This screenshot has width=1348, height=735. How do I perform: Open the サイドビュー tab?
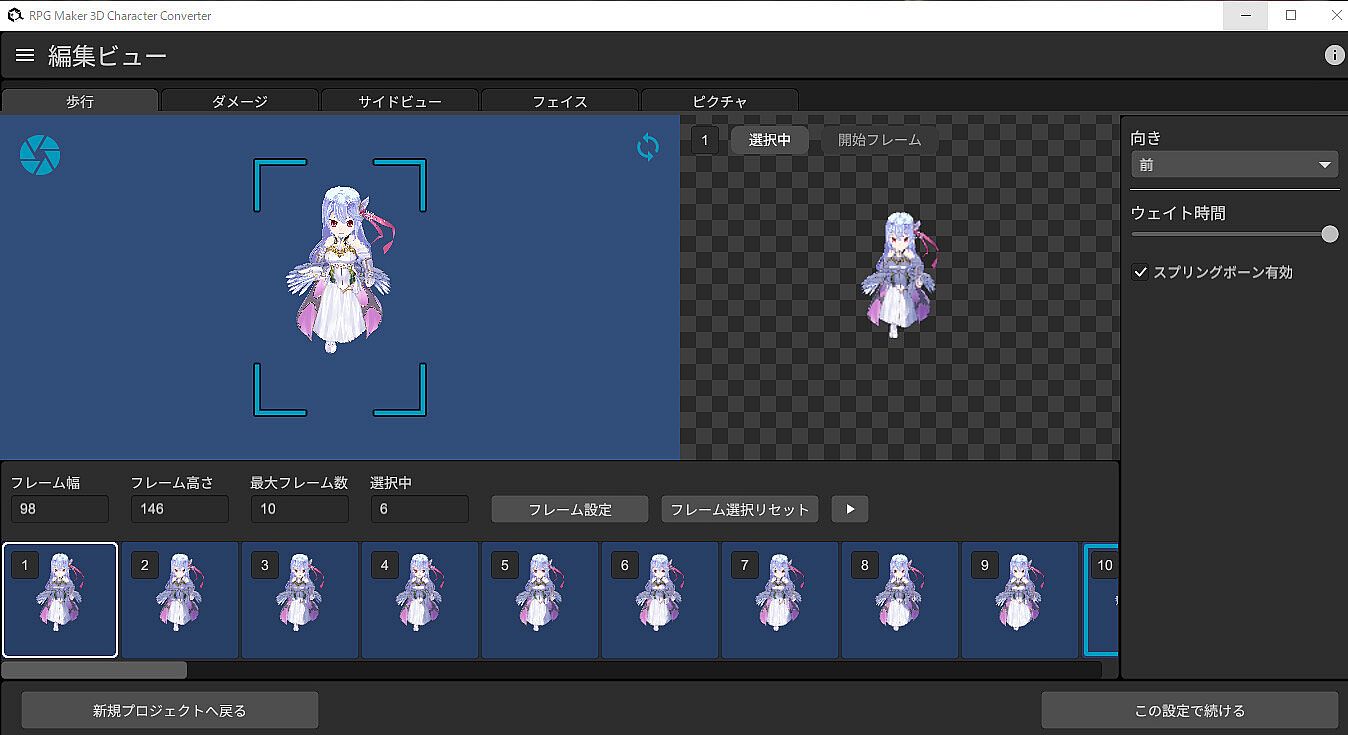(400, 101)
